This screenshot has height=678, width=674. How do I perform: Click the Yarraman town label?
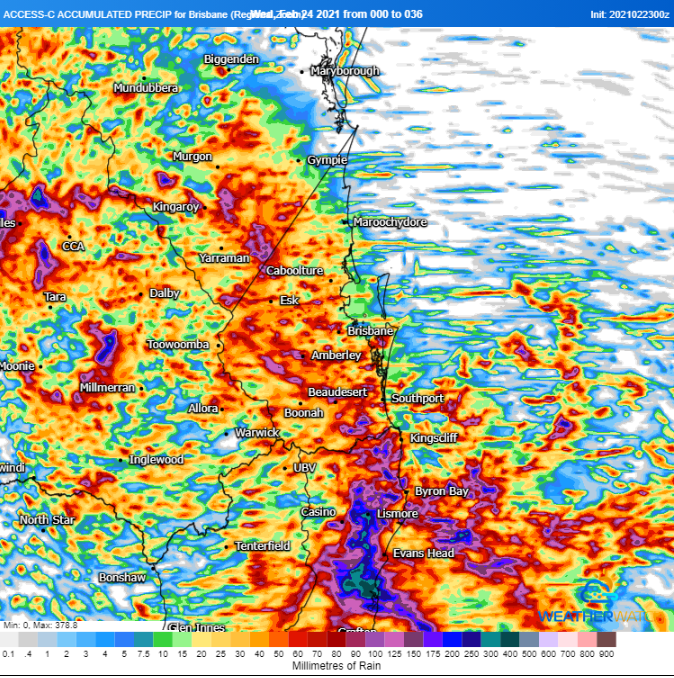pos(224,259)
